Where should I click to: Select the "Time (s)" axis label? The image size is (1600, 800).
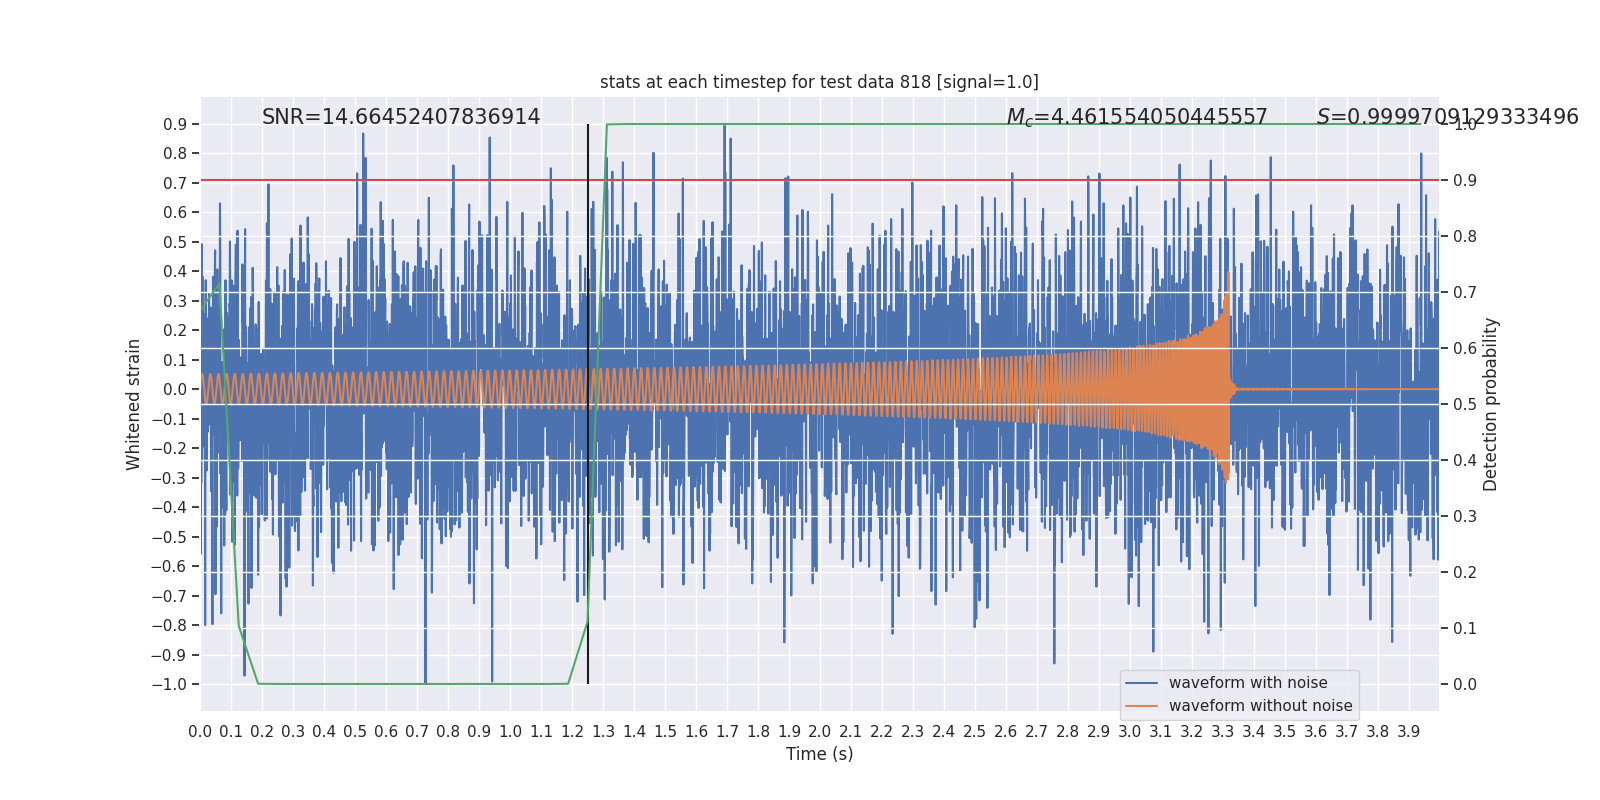[820, 754]
